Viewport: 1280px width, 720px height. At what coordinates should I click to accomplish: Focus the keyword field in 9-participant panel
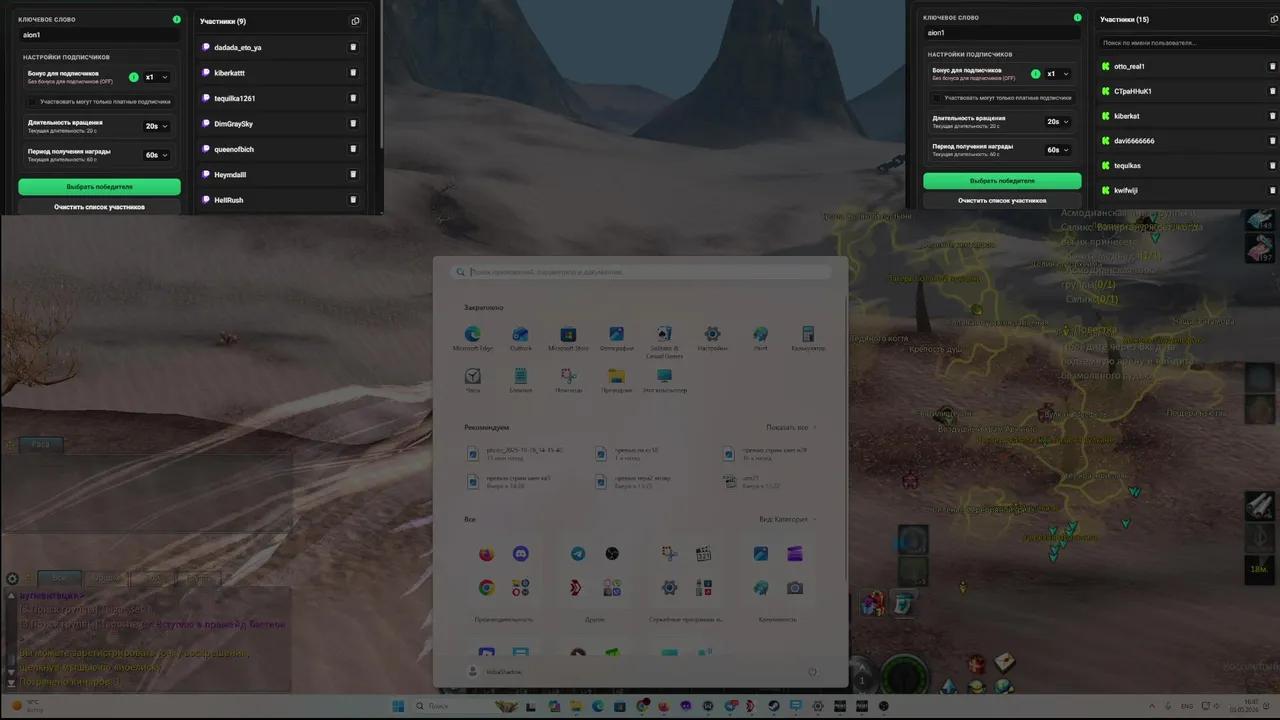pyautogui.click(x=99, y=35)
